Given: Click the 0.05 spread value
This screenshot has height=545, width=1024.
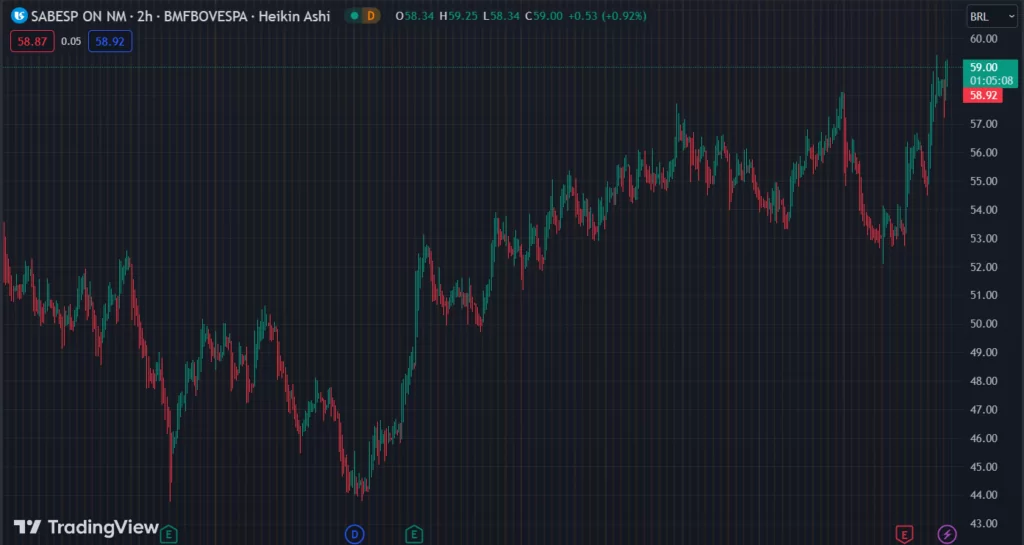Looking at the screenshot, I should 71,42.
